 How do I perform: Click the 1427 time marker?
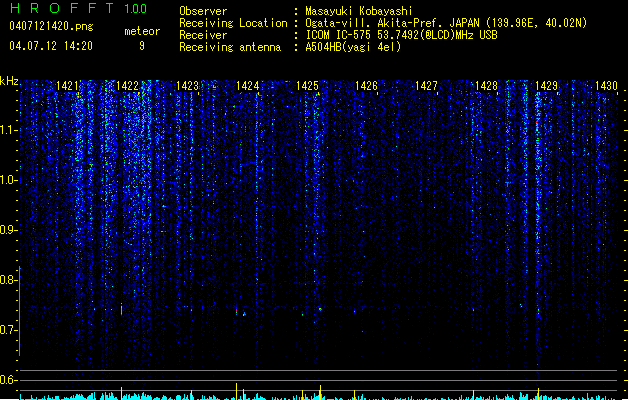pyautogui.click(x=426, y=86)
